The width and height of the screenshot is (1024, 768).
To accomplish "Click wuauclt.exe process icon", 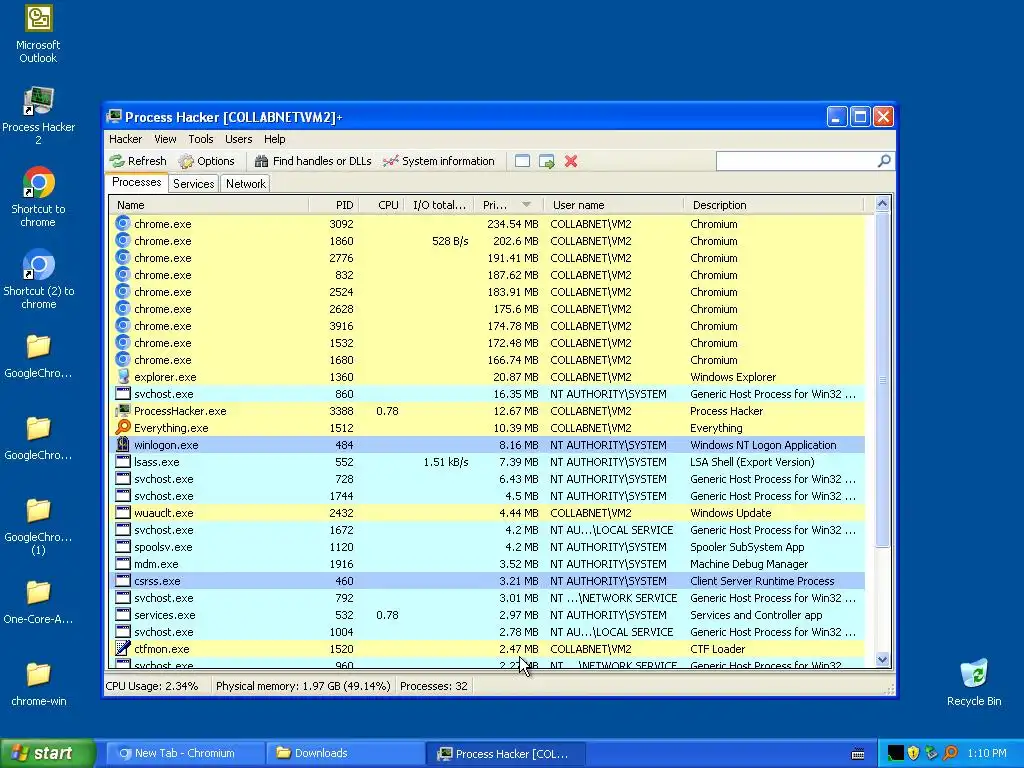I will (123, 513).
